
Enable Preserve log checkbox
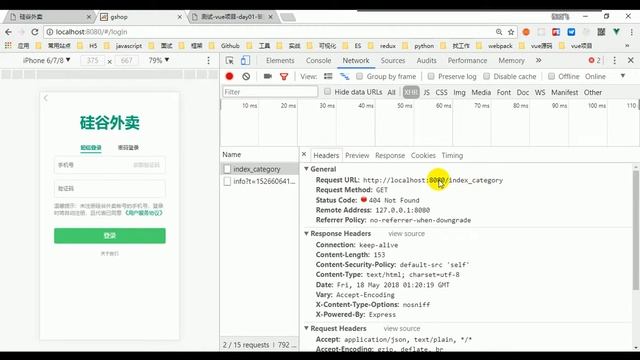(x=431, y=76)
